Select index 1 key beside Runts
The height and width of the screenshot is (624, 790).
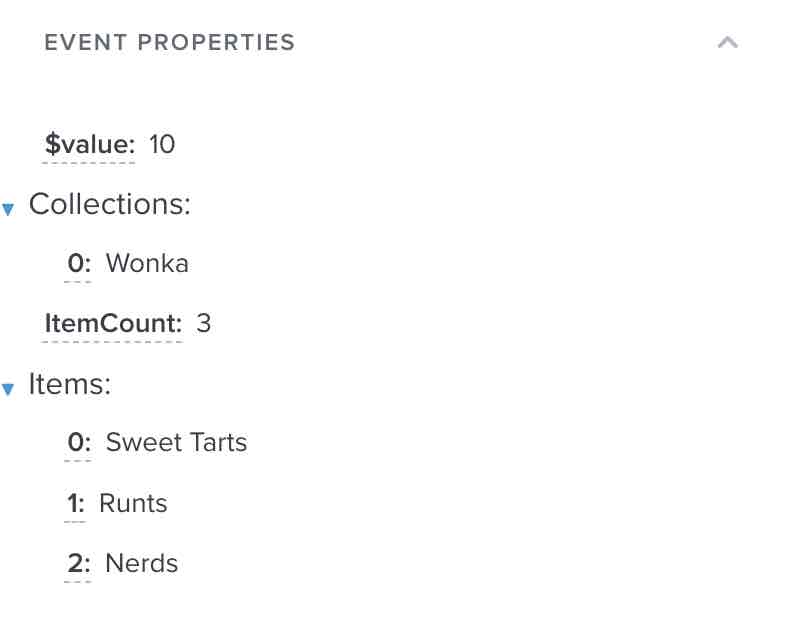75,503
